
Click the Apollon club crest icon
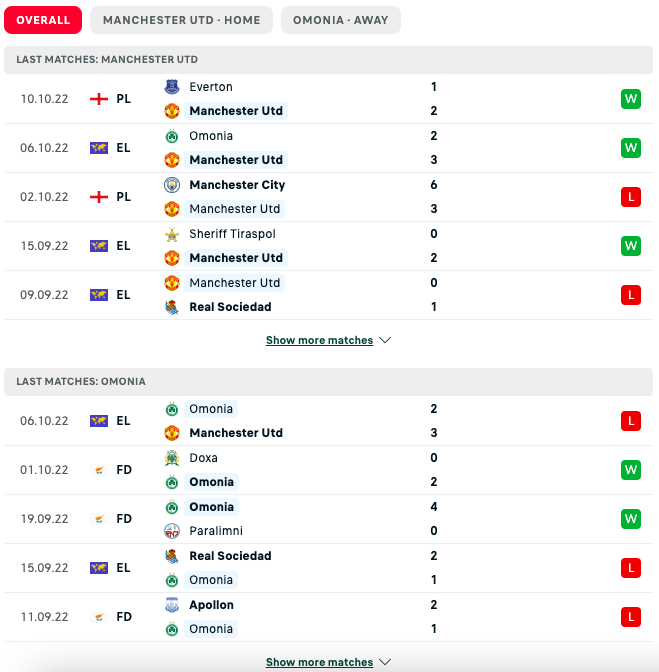coord(171,605)
